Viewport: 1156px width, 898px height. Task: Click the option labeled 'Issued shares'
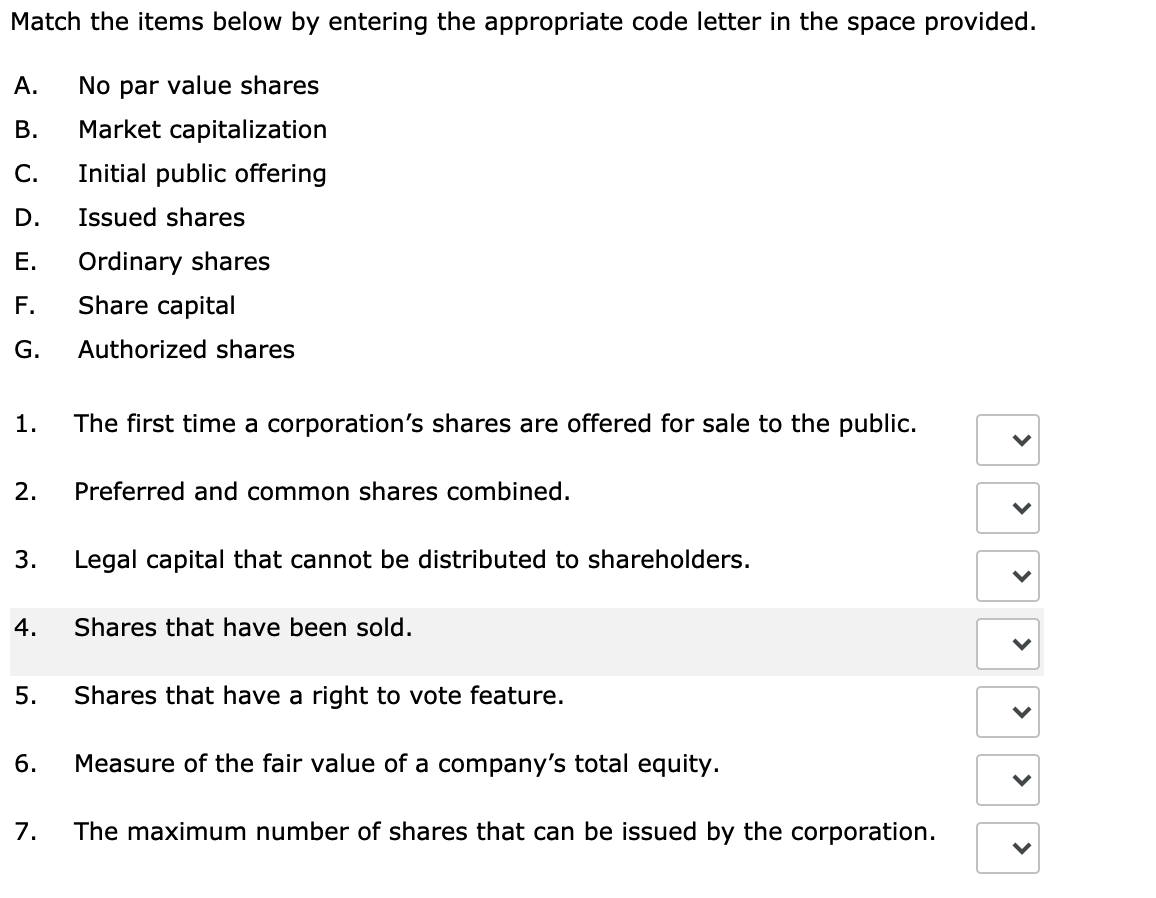pos(161,218)
